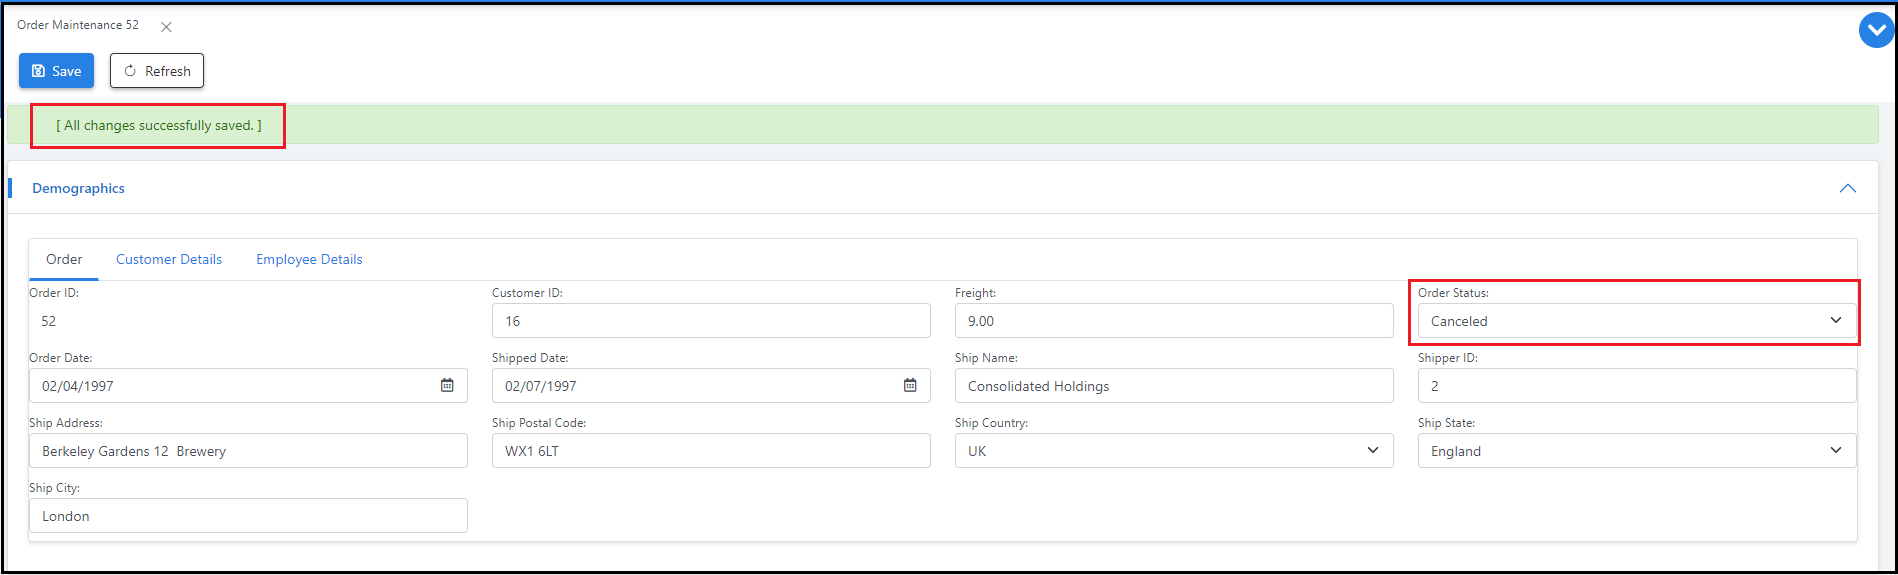Open the Order Status dropdown
The width and height of the screenshot is (1898, 575).
(x=1636, y=321)
